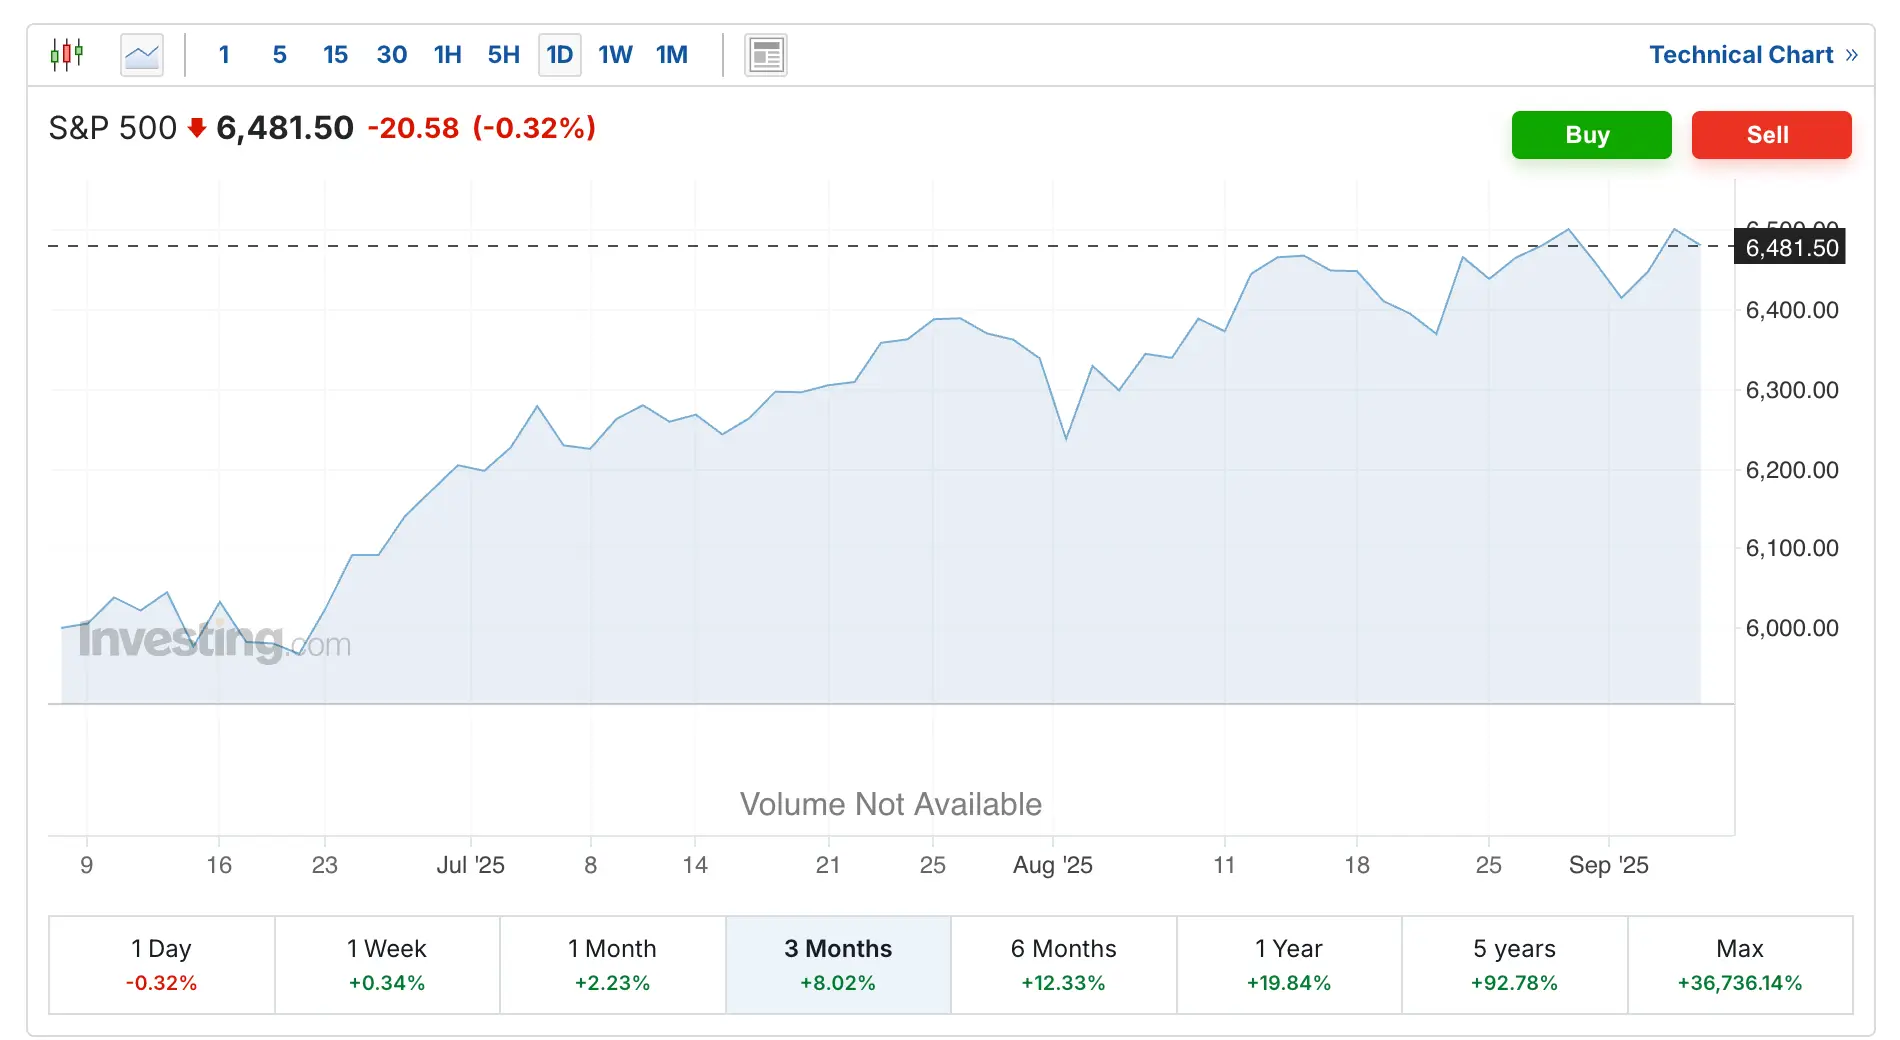Show the 1 Month range
The width and height of the screenshot is (1900, 1040).
click(613, 965)
